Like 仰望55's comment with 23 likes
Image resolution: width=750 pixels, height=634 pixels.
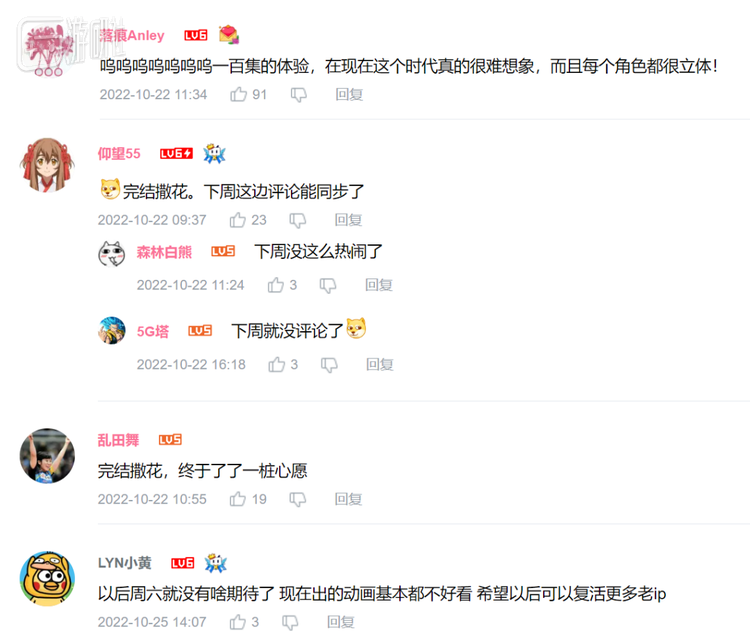[237, 220]
